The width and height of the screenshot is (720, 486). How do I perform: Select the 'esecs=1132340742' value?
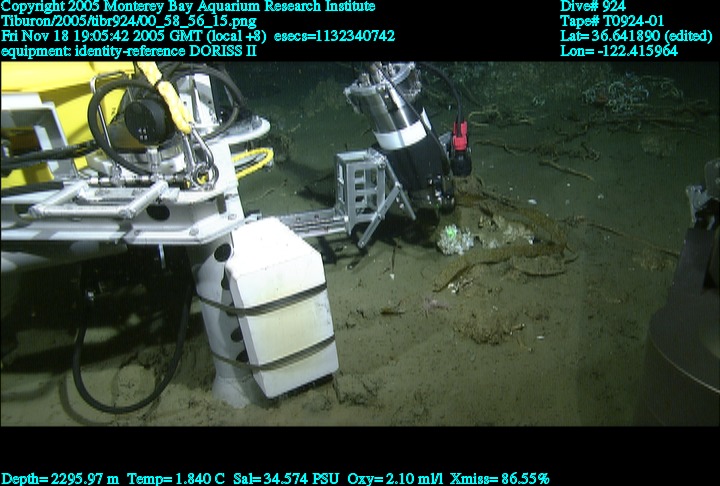pyautogui.click(x=334, y=36)
